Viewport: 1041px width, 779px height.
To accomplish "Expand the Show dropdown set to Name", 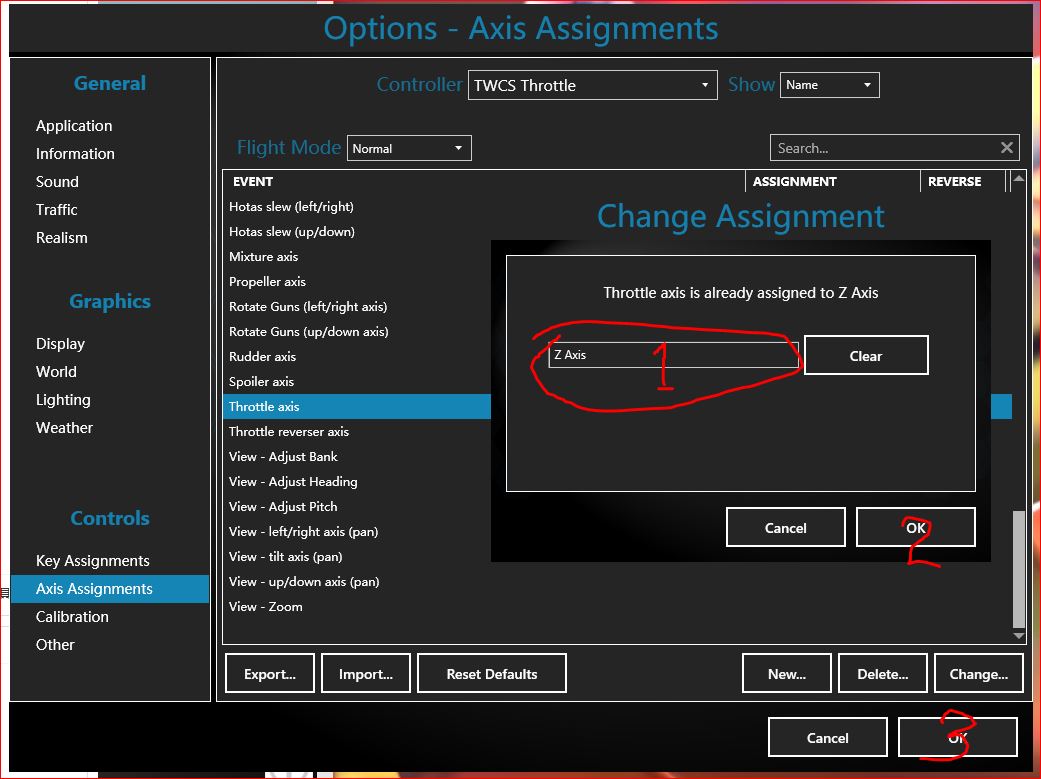I will (x=829, y=85).
